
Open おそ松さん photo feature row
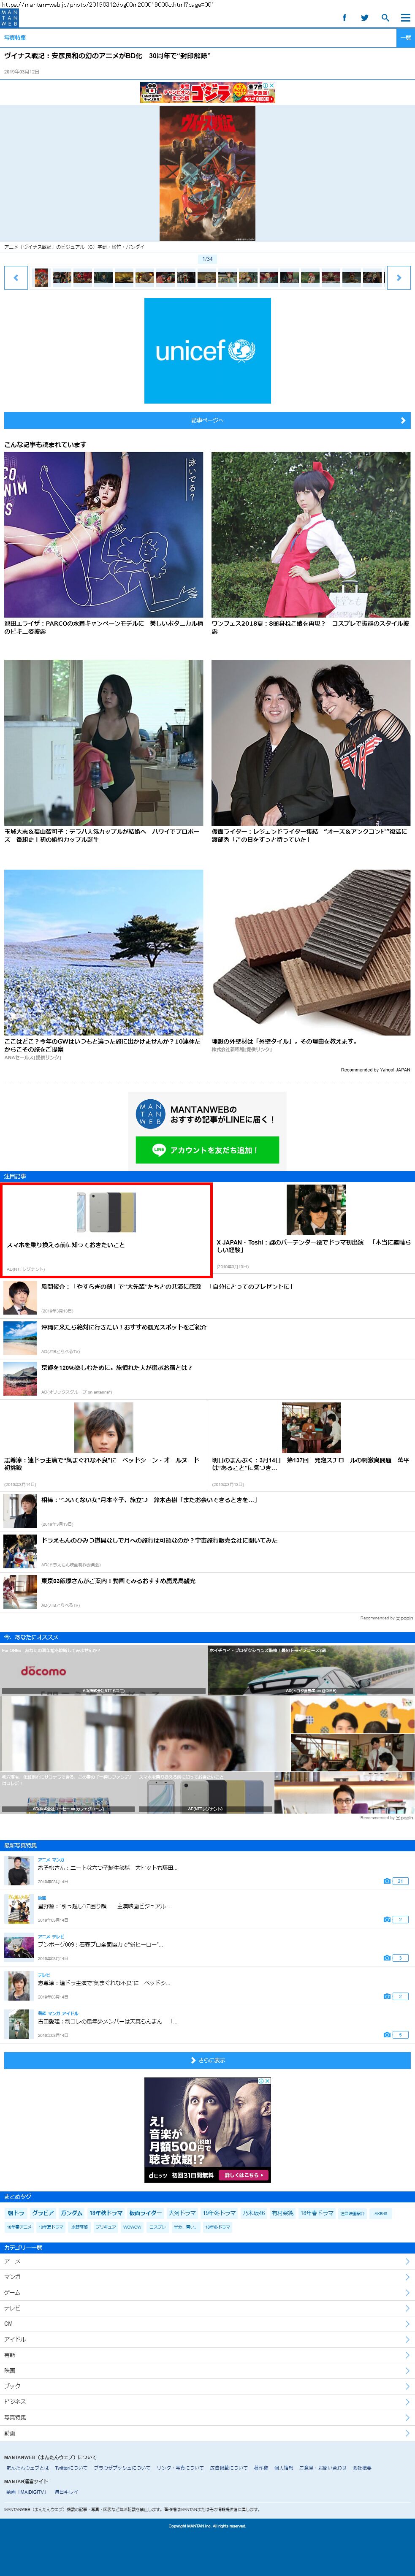point(207,1872)
